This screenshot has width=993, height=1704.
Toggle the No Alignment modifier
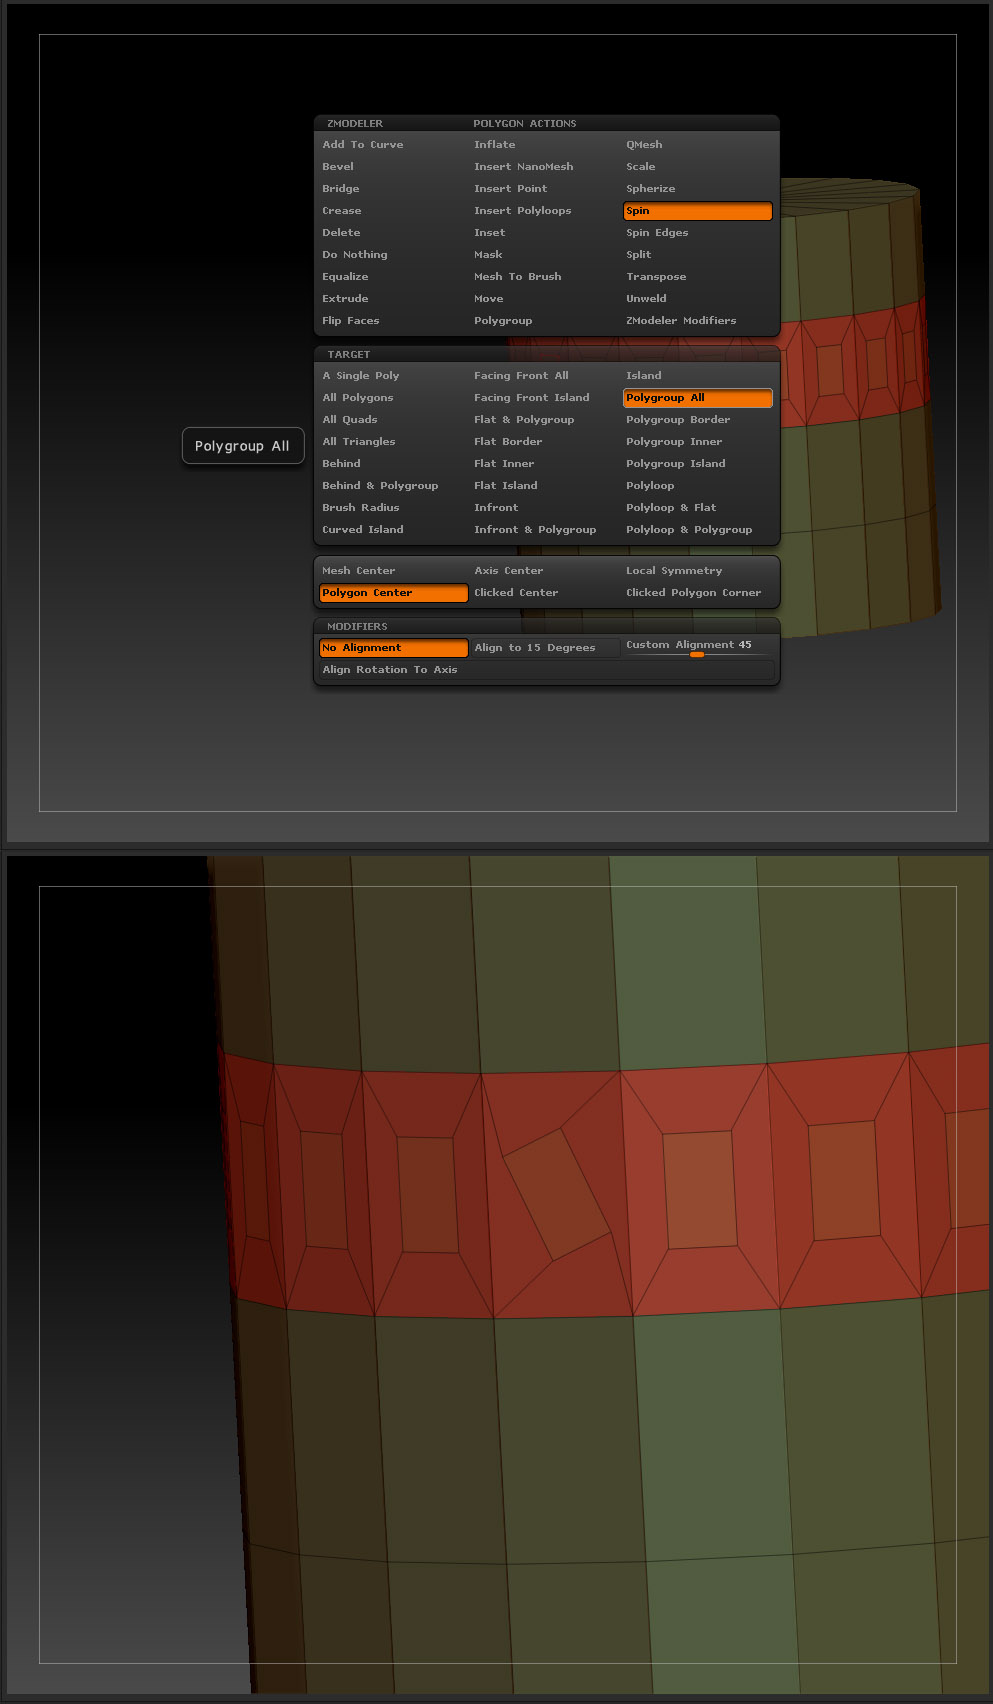(393, 648)
